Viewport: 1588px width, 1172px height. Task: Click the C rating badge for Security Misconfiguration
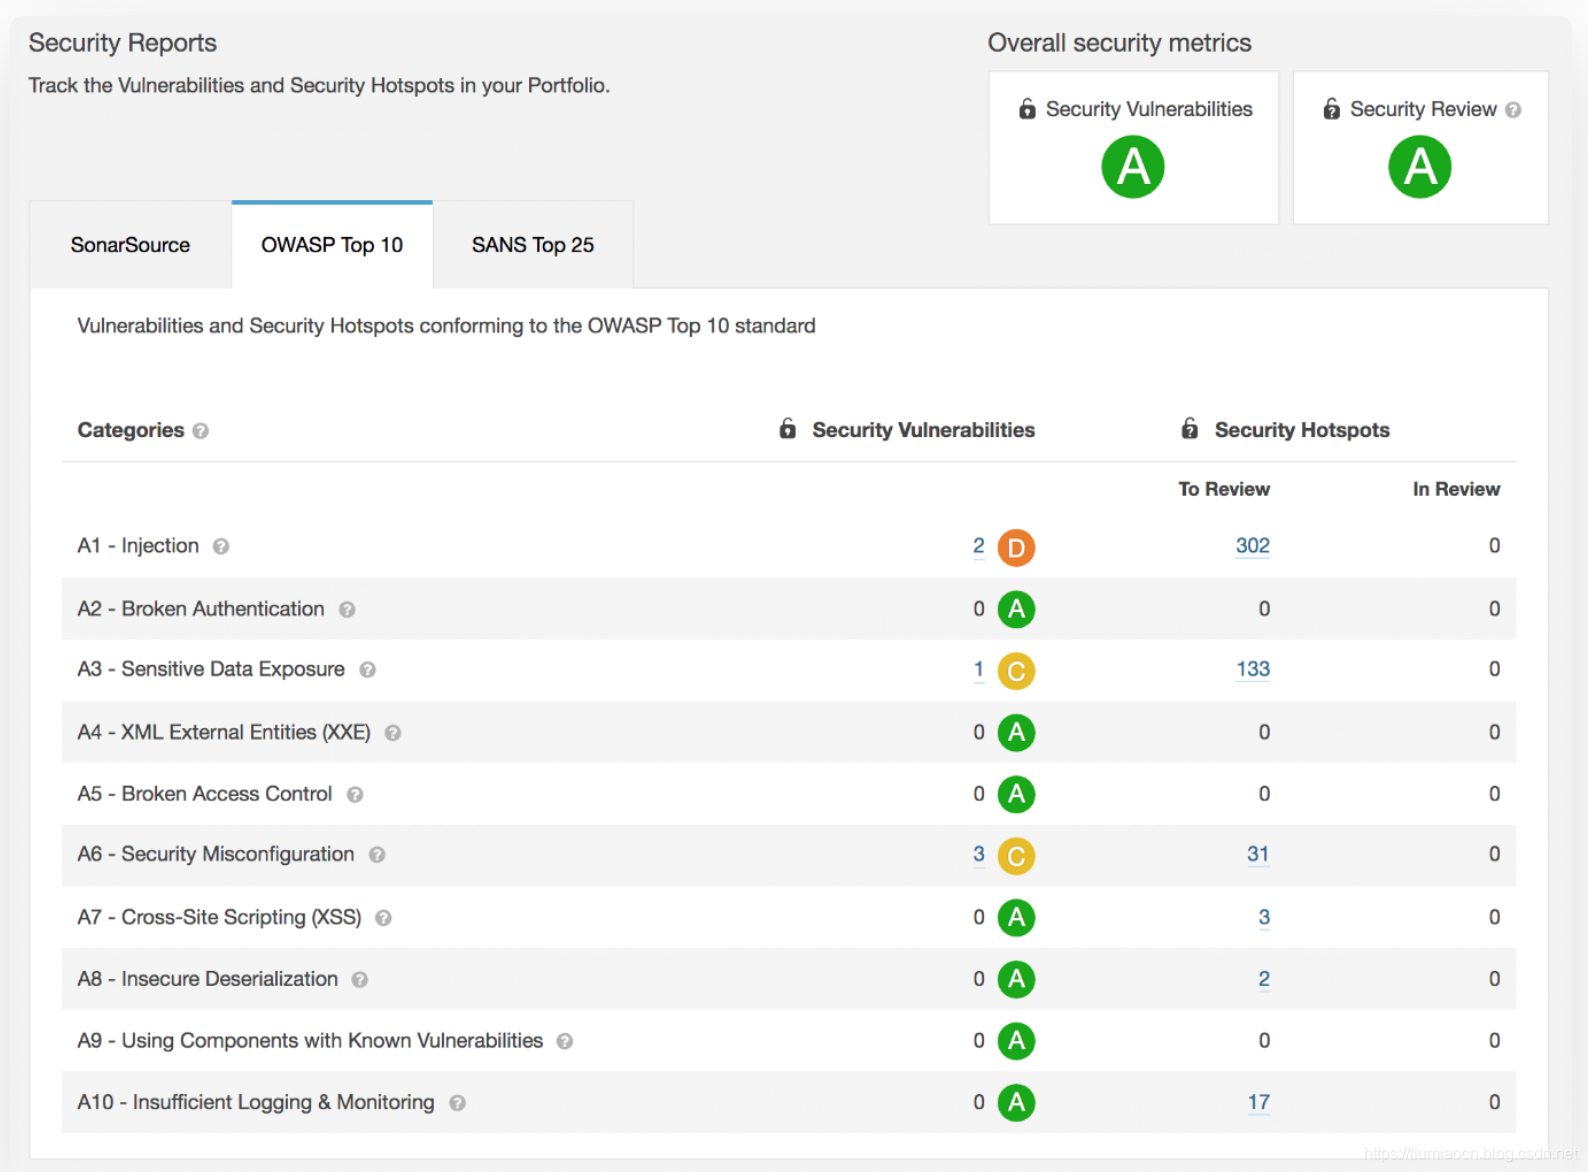pyautogui.click(x=1016, y=856)
